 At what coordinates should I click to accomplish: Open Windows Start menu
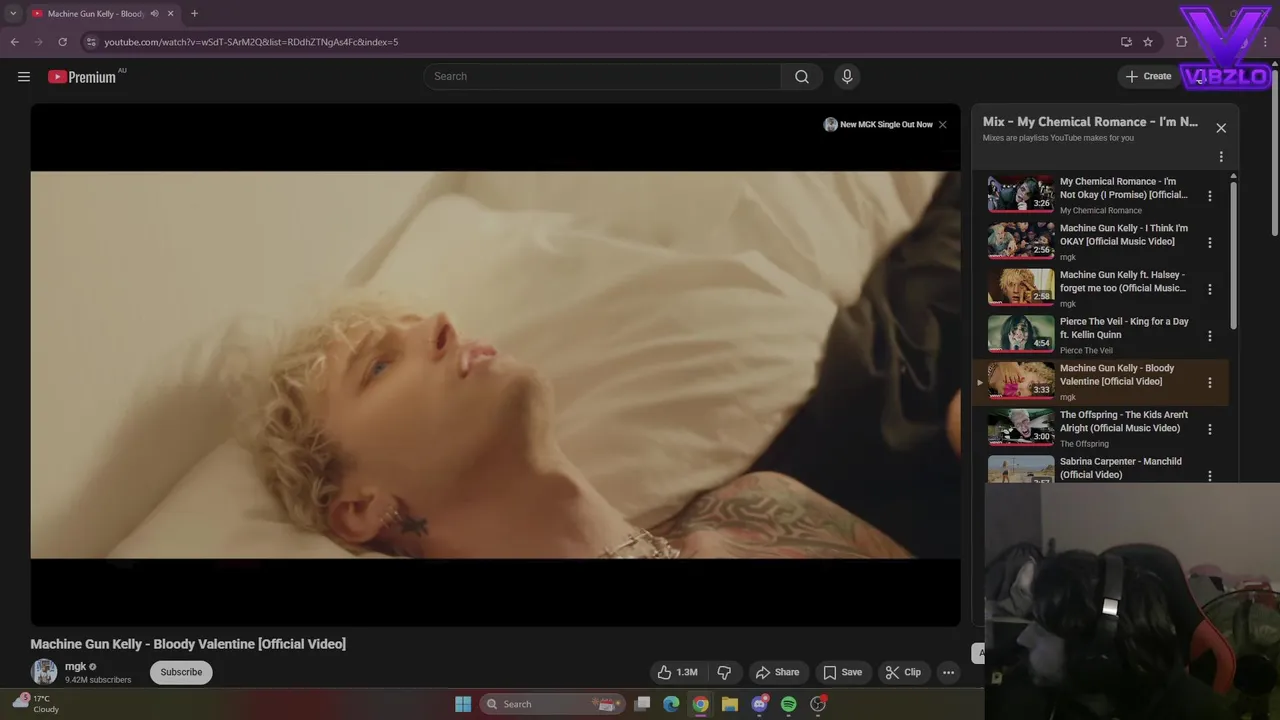pyautogui.click(x=463, y=704)
